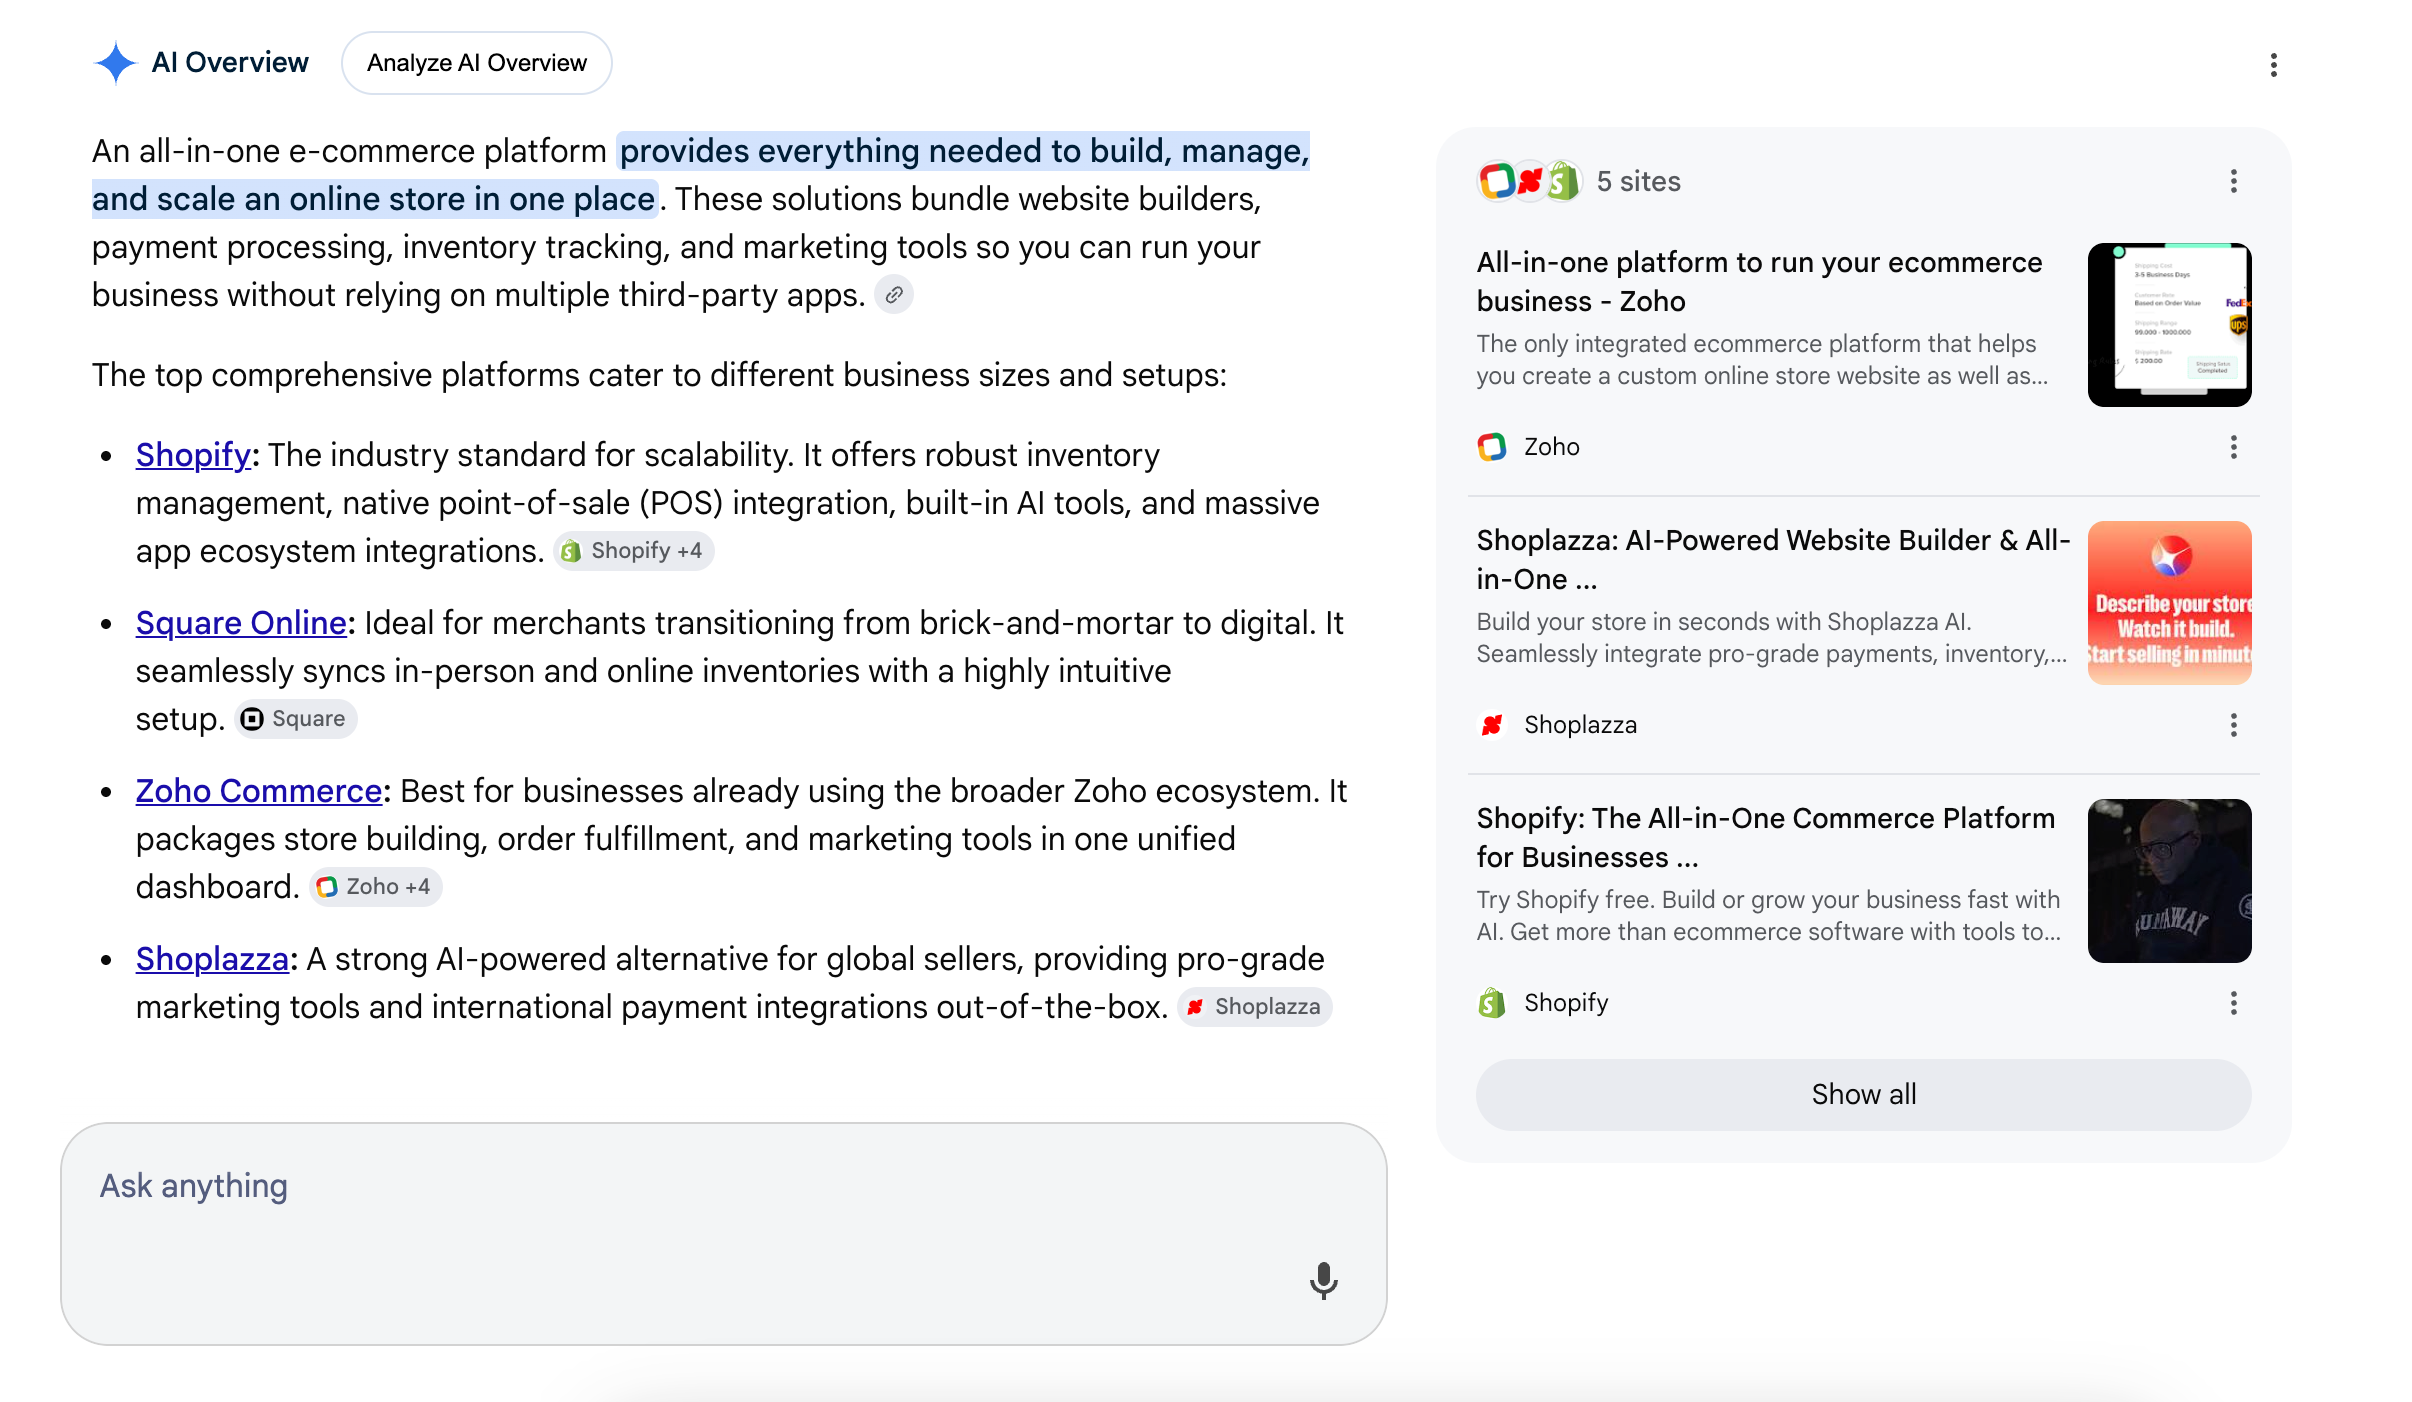The height and width of the screenshot is (1402, 2412).
Task: Open the AI Overview three-dot menu
Action: (2273, 65)
